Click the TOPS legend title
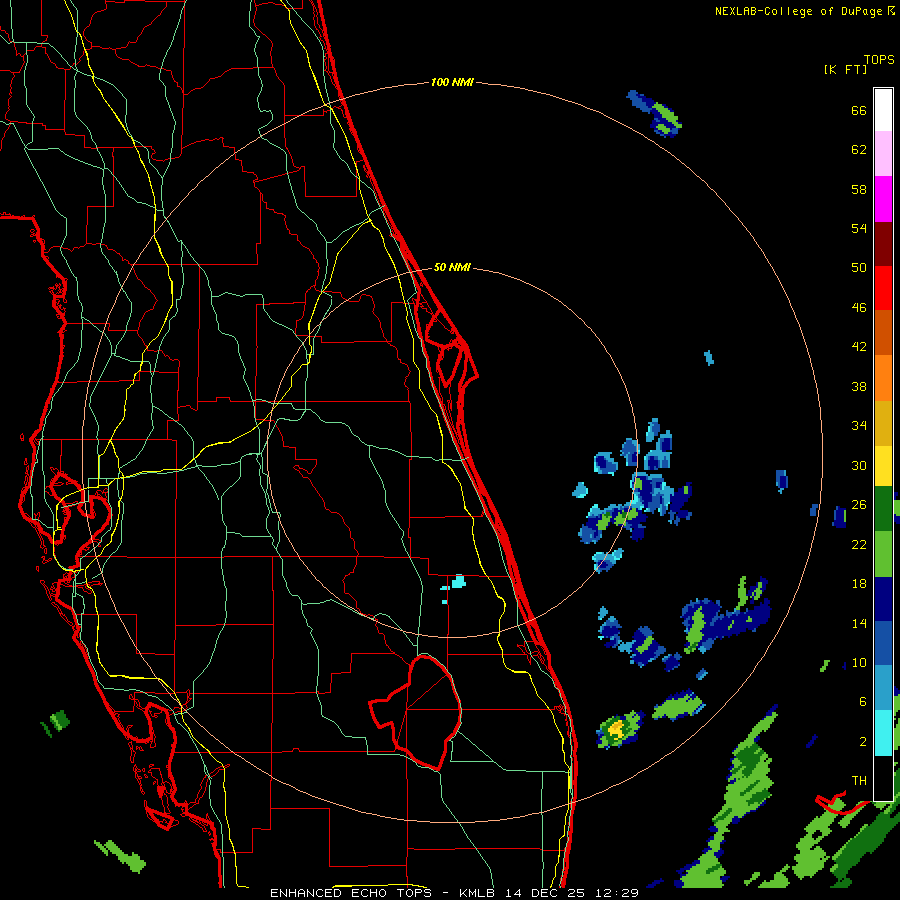 pyautogui.click(x=879, y=59)
